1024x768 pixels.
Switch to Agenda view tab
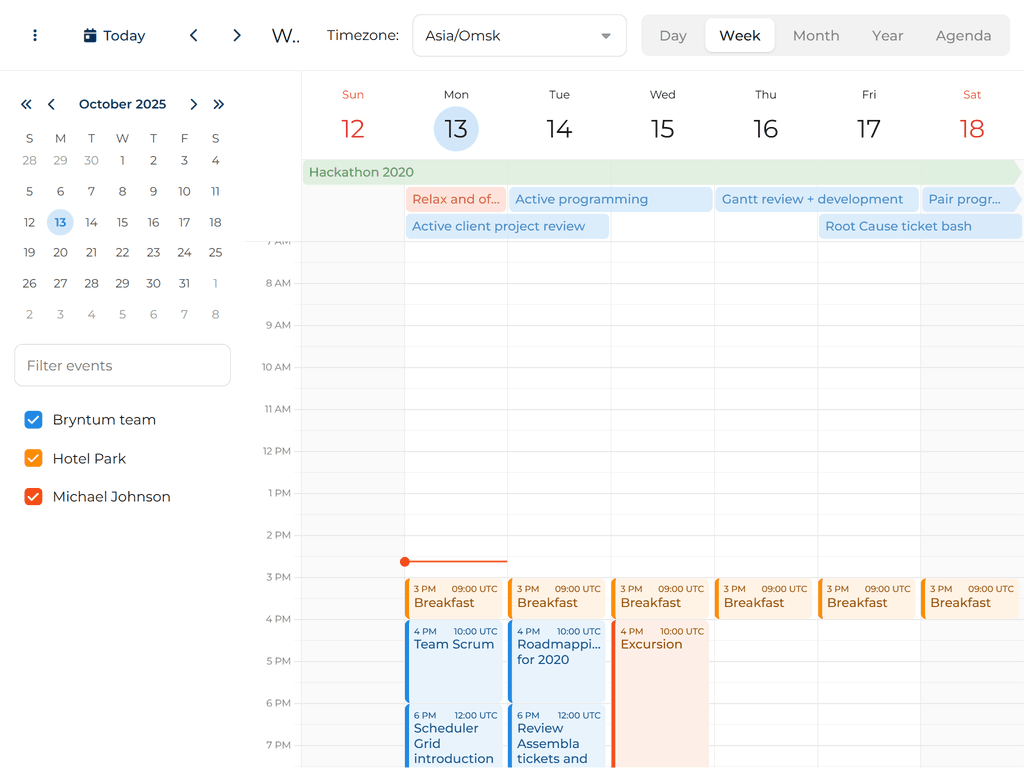963,35
